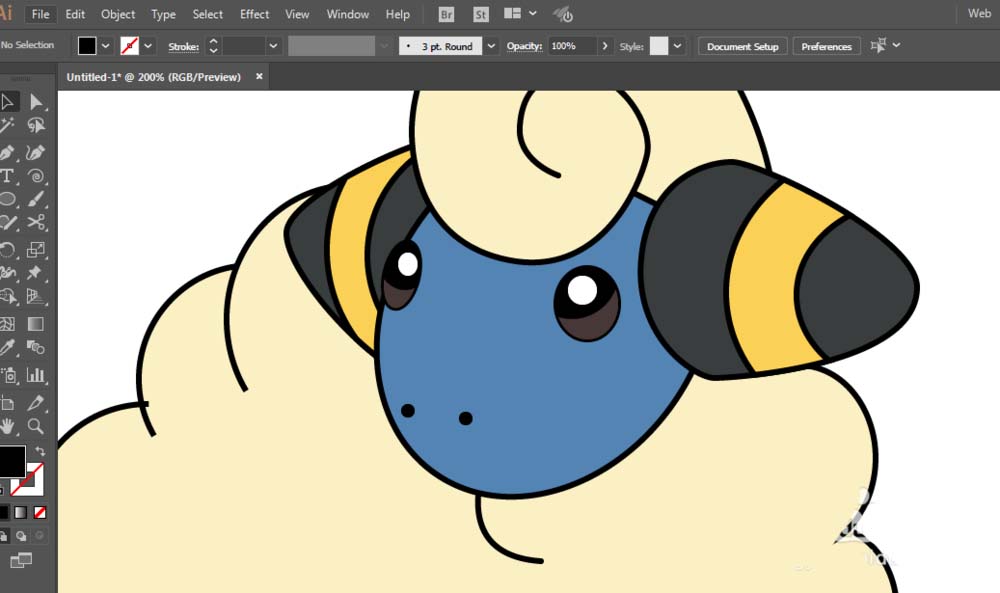The width and height of the screenshot is (1000, 593).
Task: Select the Ellipse tool
Action: 8,199
